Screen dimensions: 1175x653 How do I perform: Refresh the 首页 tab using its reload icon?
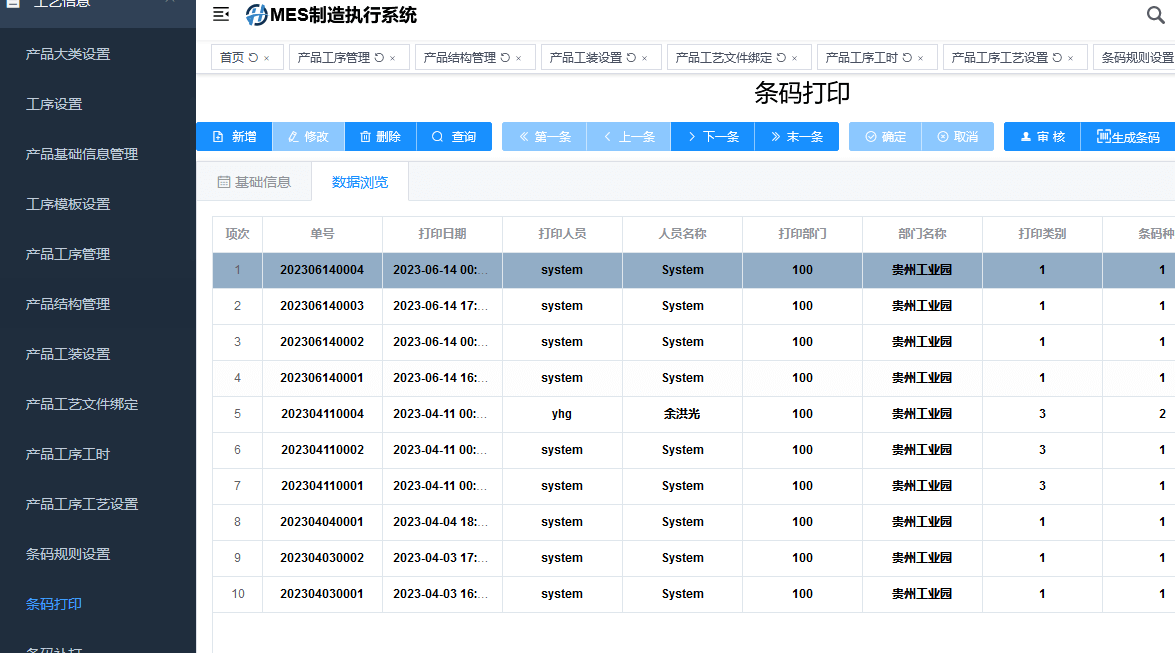253,58
